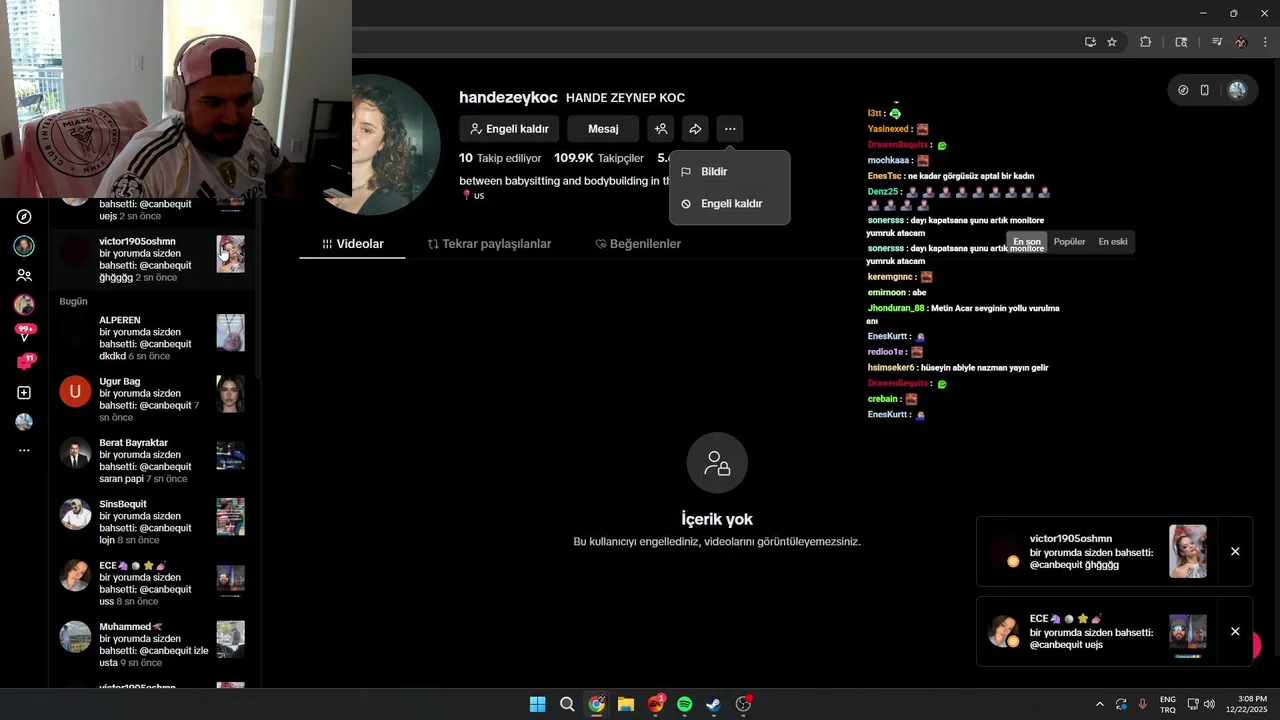Click the upload plus icon in sidebar

[x=24, y=393]
